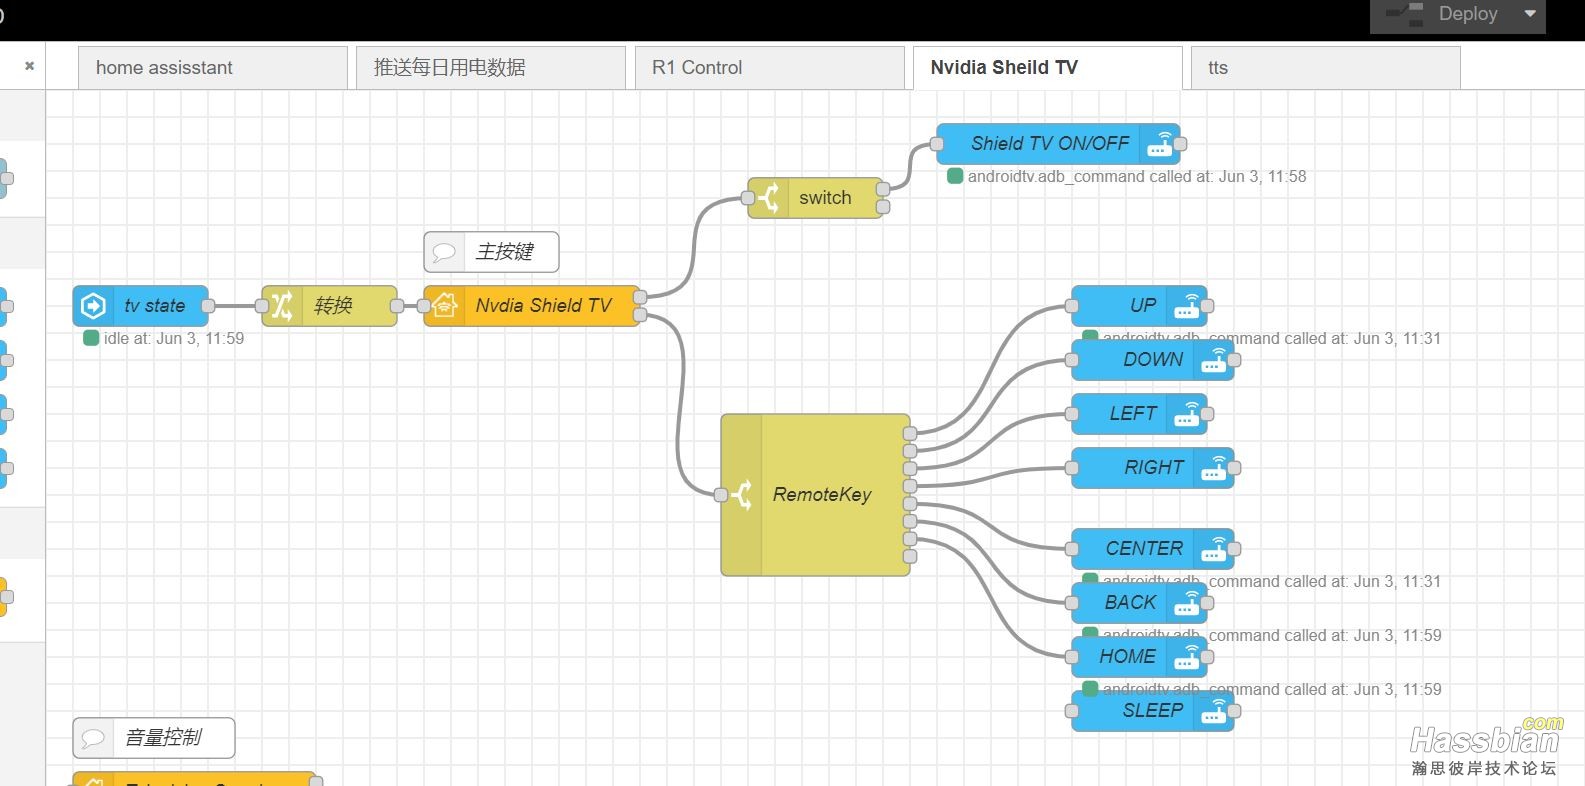Open the R1 Control tab
1585x786 pixels.
(x=769, y=68)
